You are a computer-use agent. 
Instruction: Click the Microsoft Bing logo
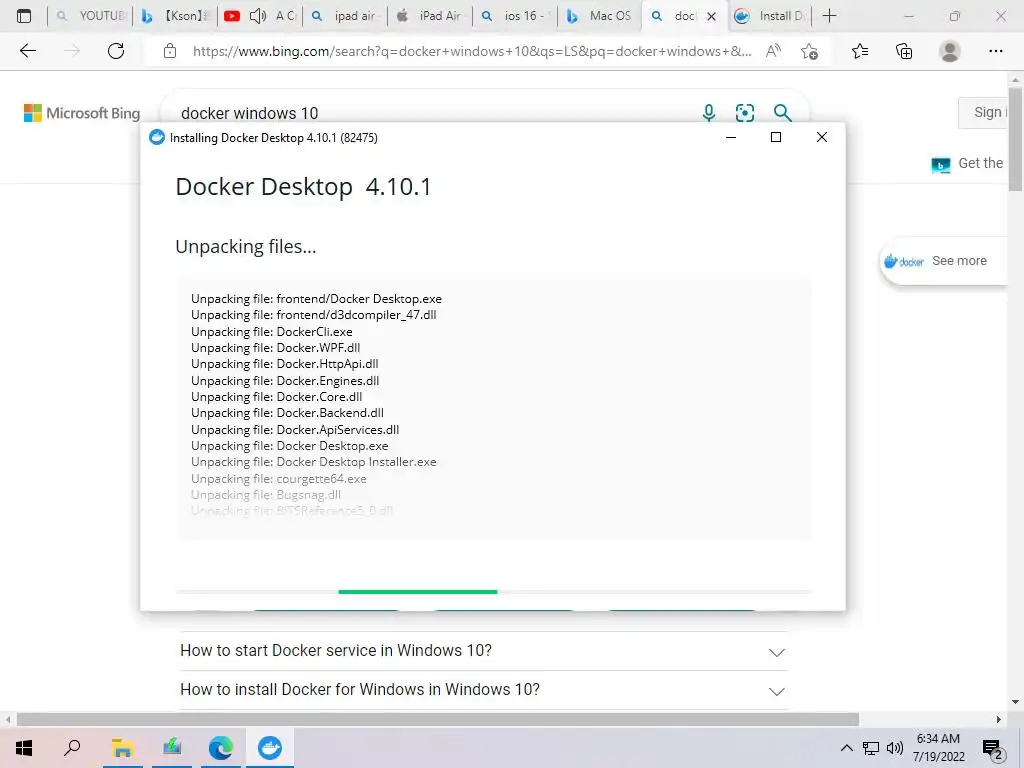pos(82,113)
